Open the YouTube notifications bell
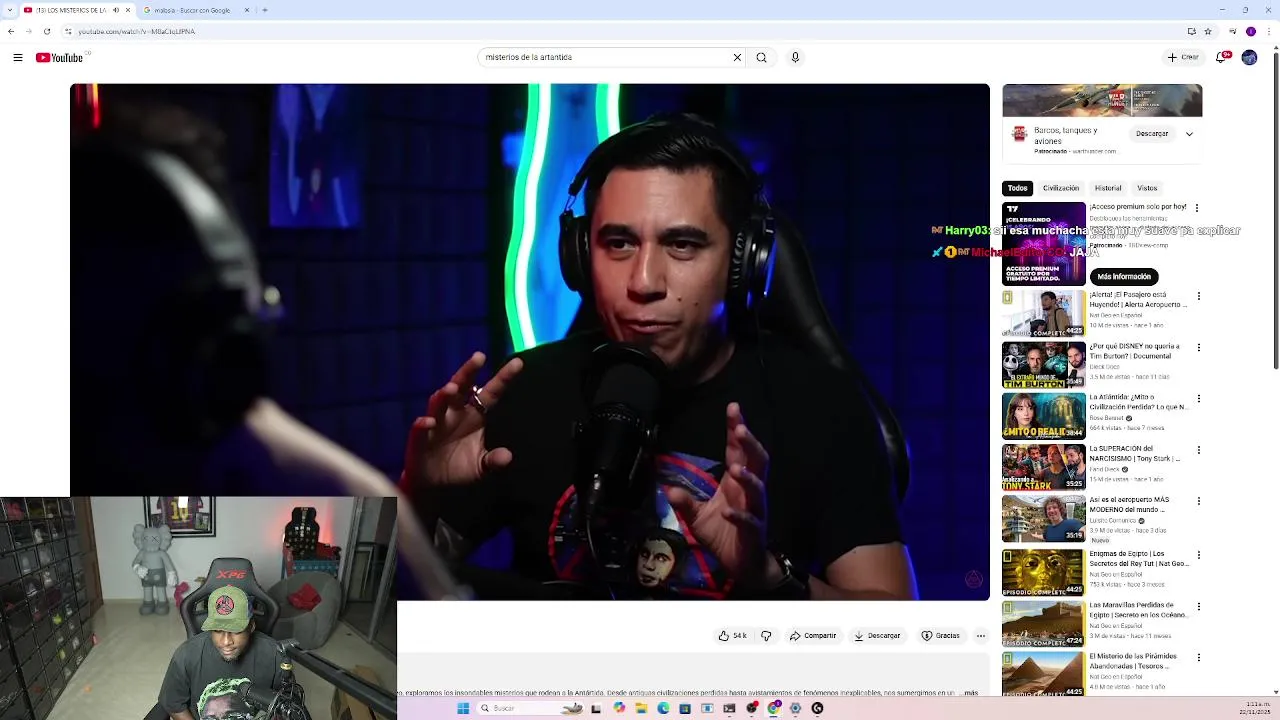The image size is (1280, 720). click(x=1221, y=57)
